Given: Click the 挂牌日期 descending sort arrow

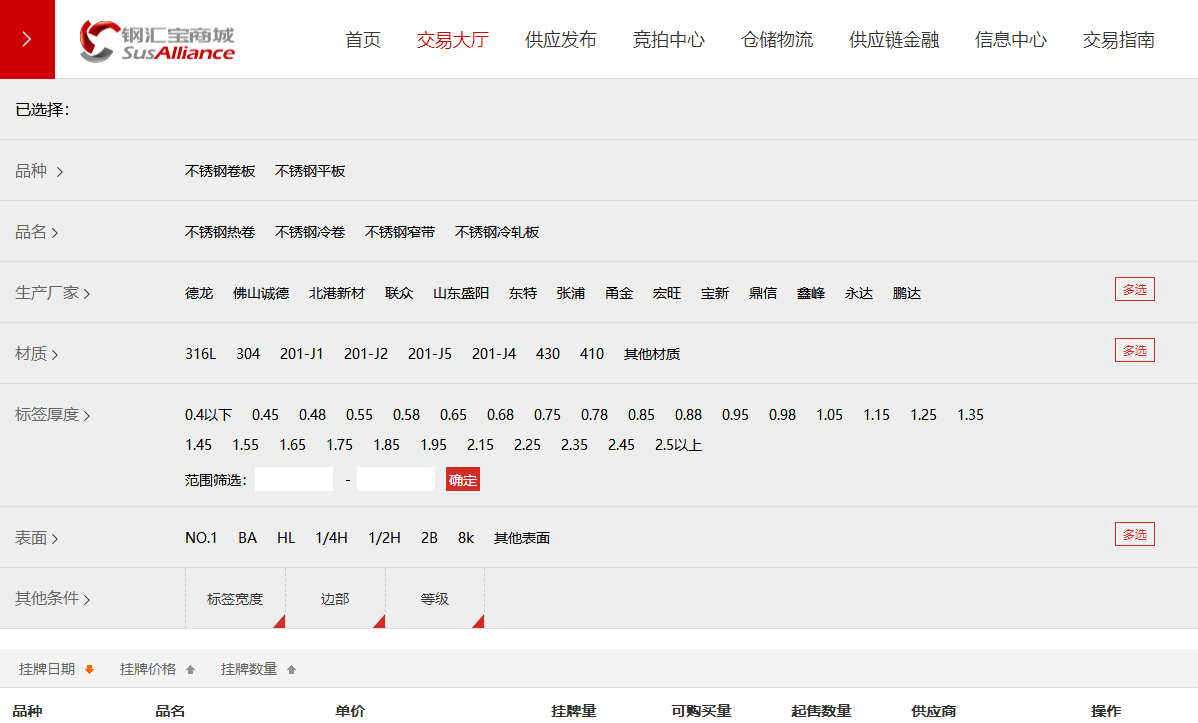Looking at the screenshot, I should tap(89, 670).
